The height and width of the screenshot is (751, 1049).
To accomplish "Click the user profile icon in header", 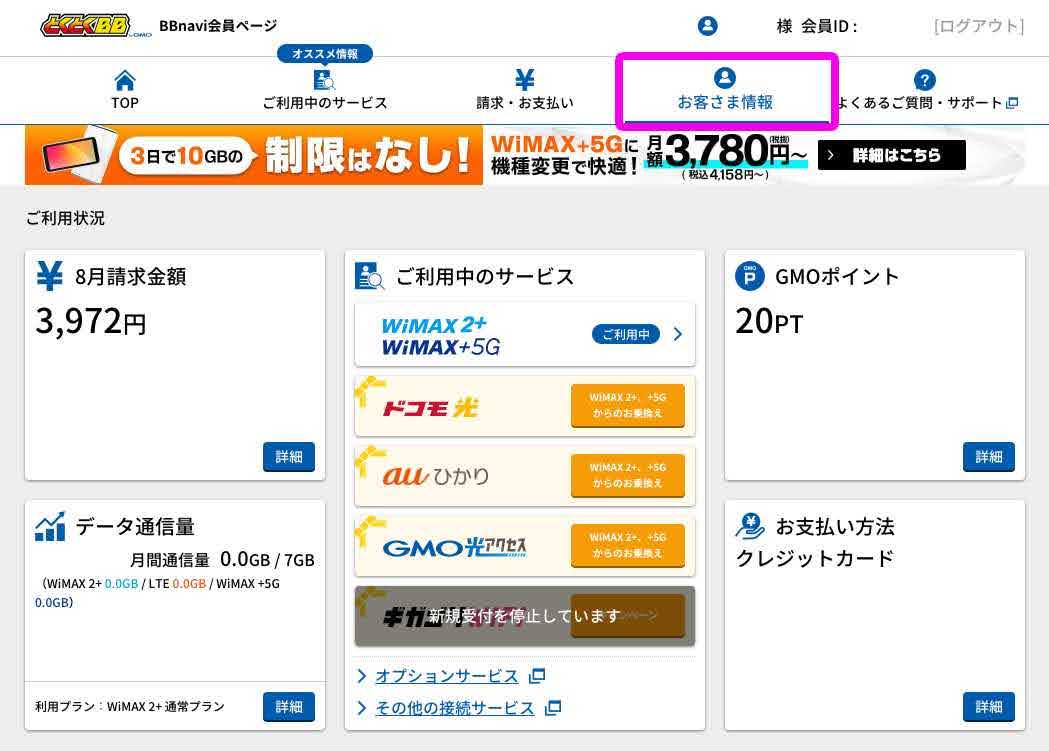I will pyautogui.click(x=708, y=26).
